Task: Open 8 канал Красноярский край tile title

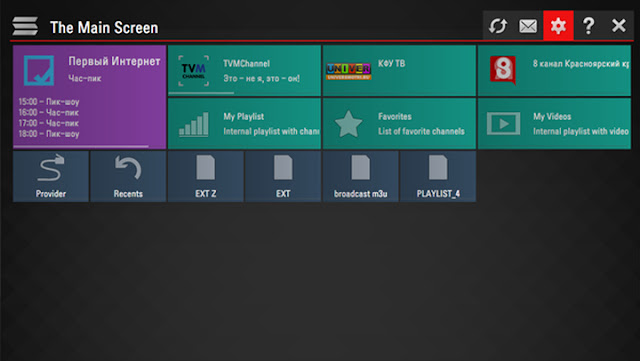Action: (x=581, y=64)
